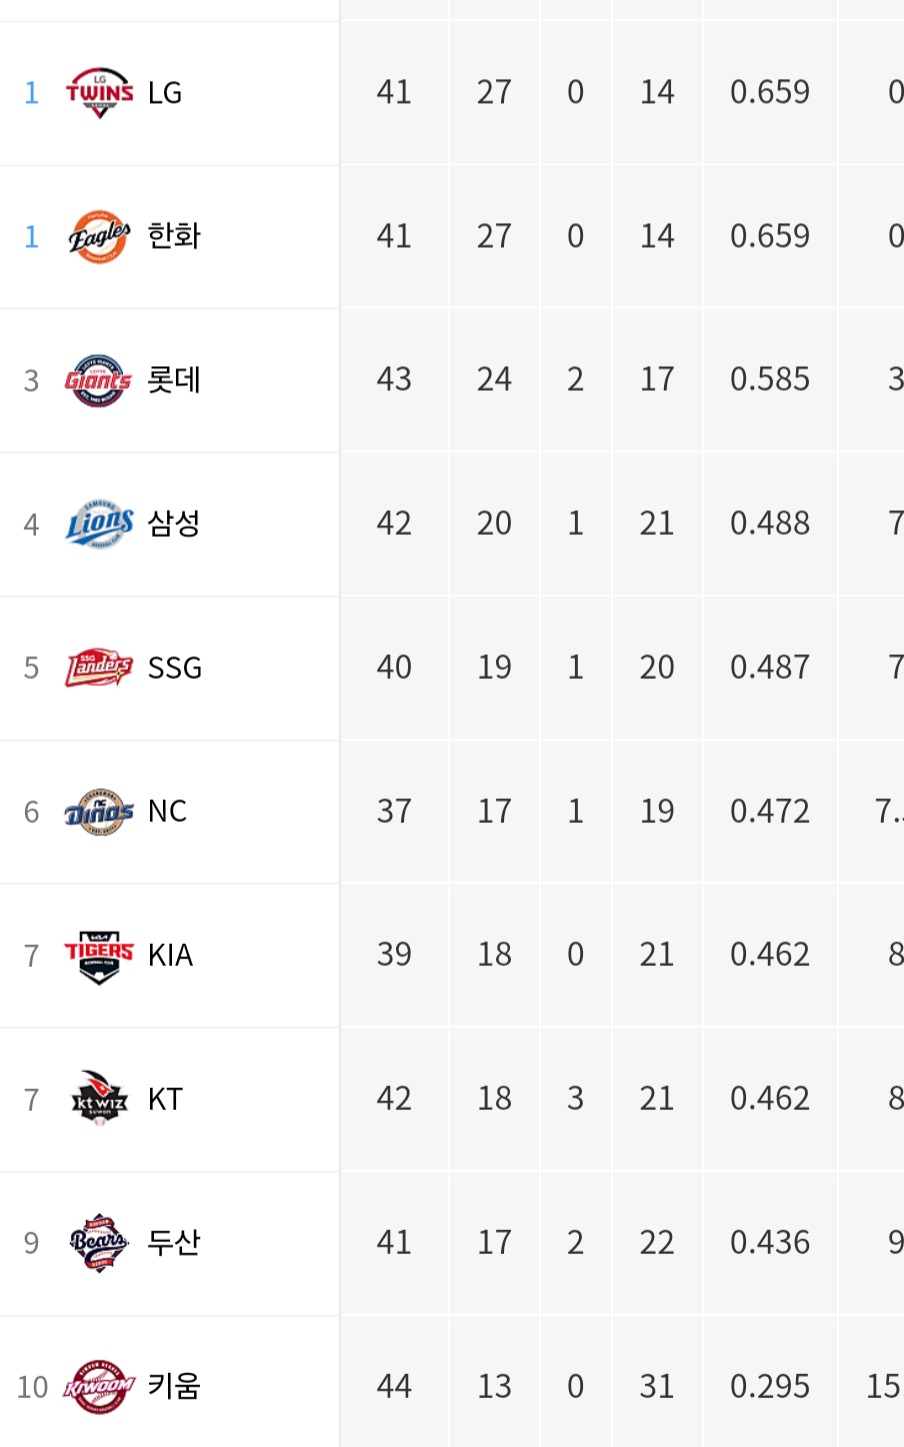Viewport: 904px width, 1447px height.
Task: Click the LG Twins team logo
Action: [99, 93]
